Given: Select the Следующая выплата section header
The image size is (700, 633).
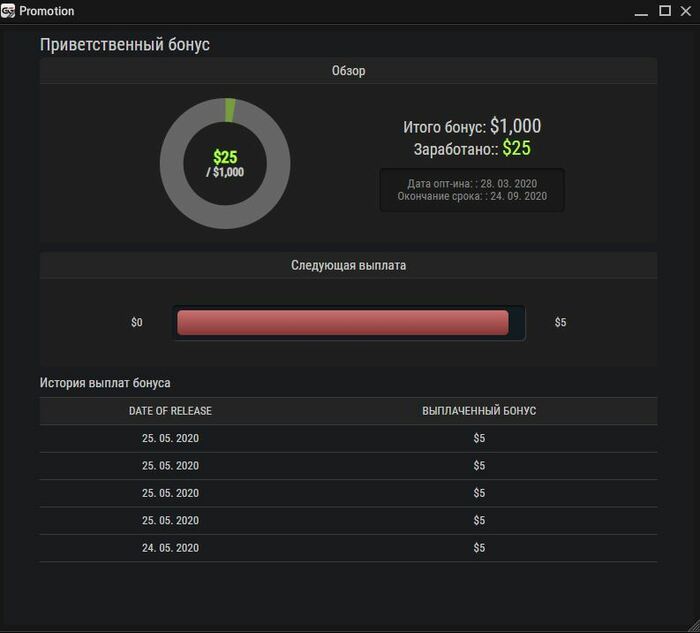Looking at the screenshot, I should pos(348,265).
